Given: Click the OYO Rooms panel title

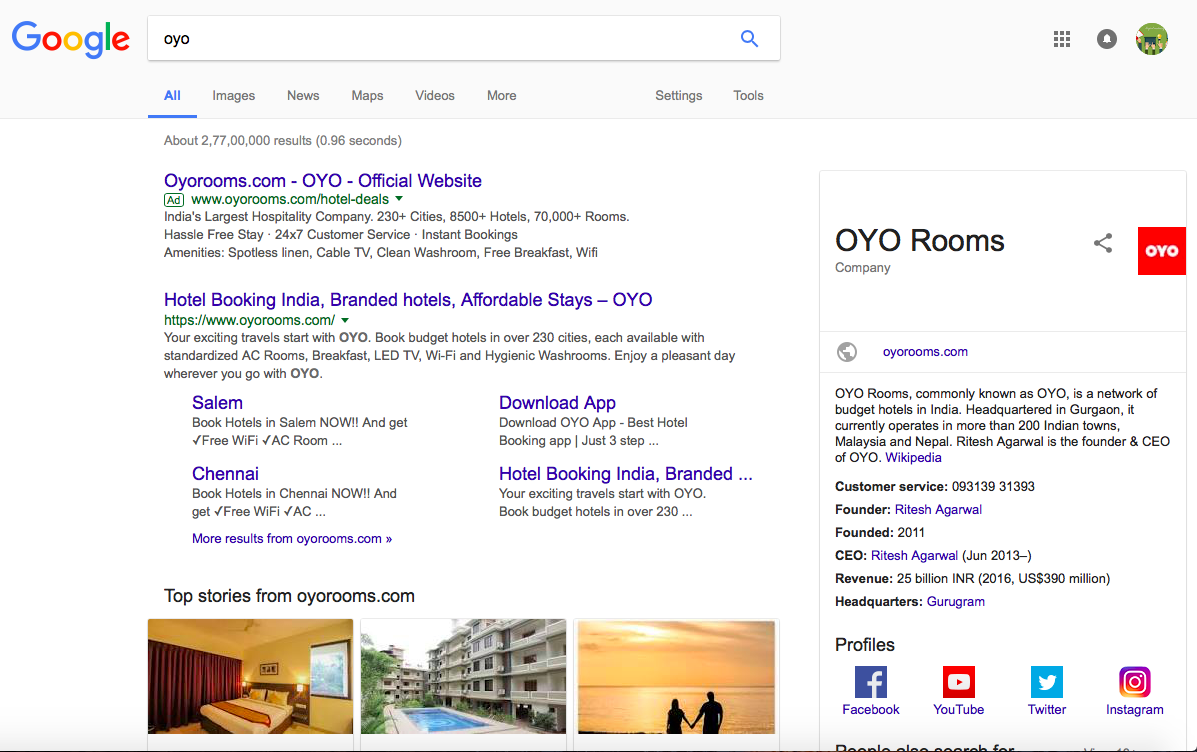Looking at the screenshot, I should pyautogui.click(x=919, y=241).
